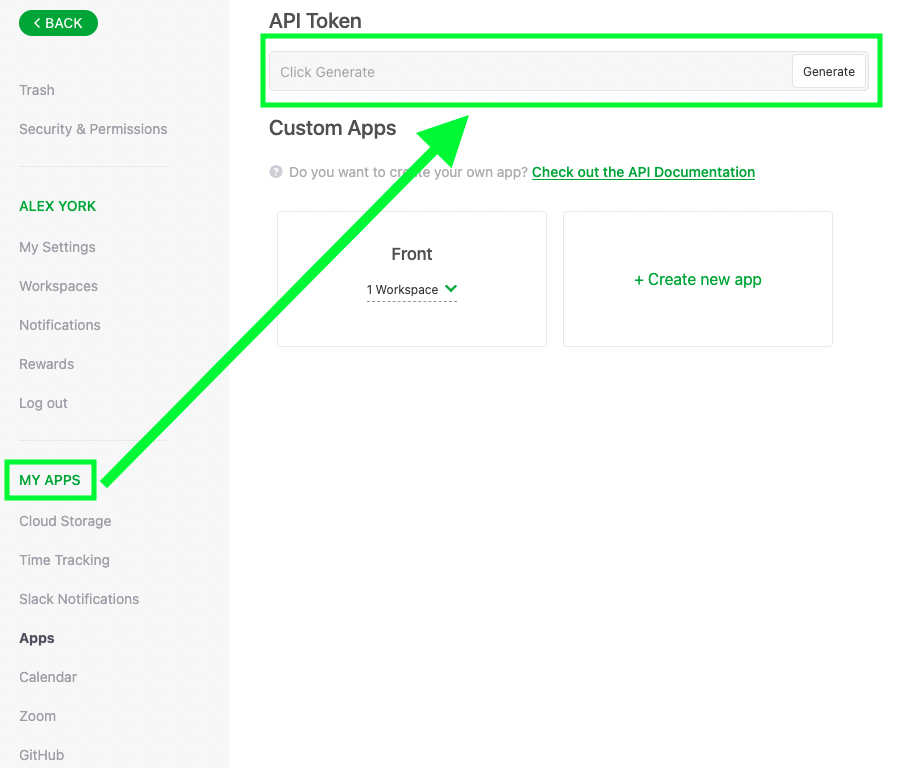The height and width of the screenshot is (768, 898).
Task: Click the Generate token button
Action: click(x=828, y=71)
